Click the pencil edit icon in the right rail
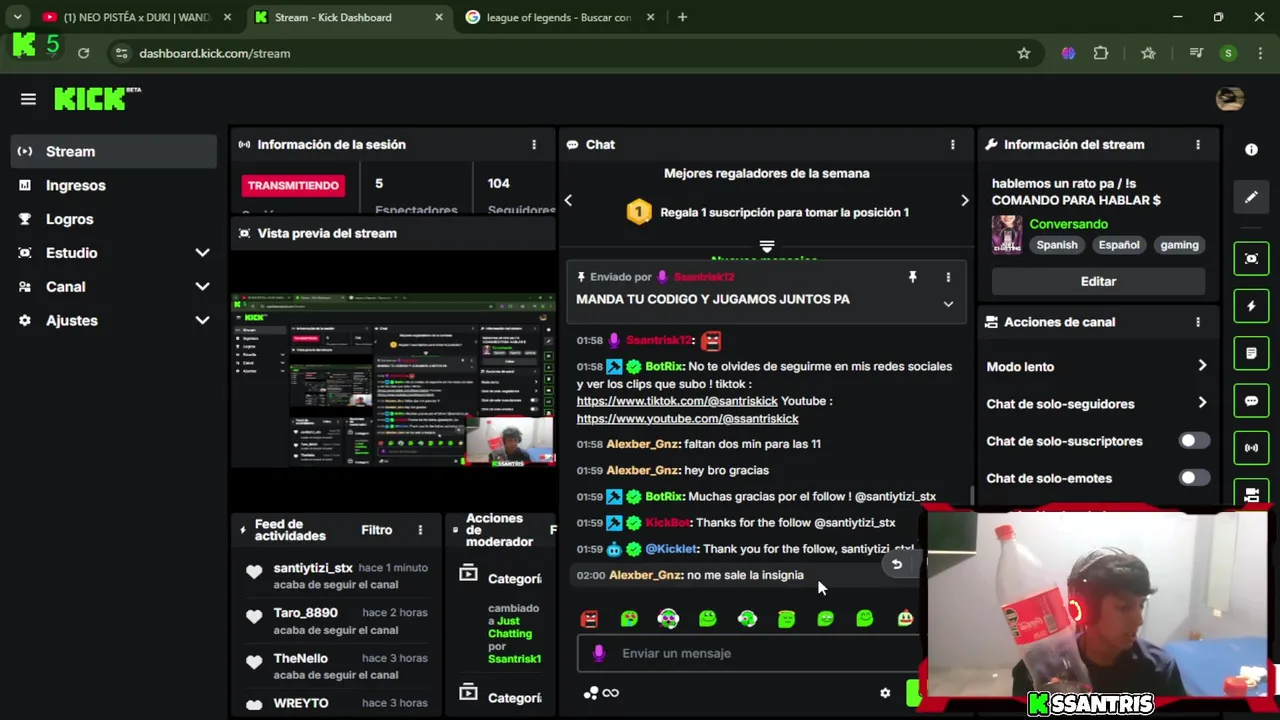 1251,197
